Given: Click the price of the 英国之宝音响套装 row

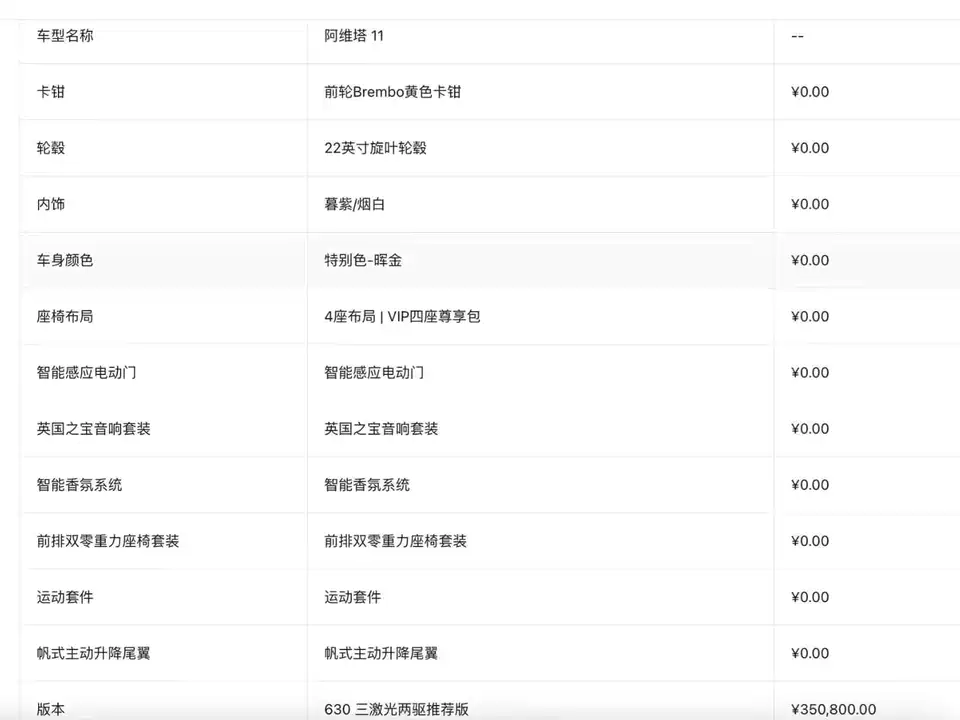Looking at the screenshot, I should pyautogui.click(x=809, y=428).
